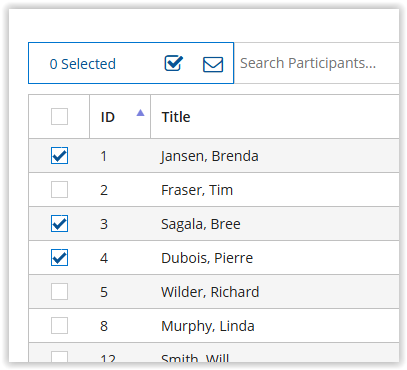
Task: Focus the Search Participants field
Action: pos(317,63)
